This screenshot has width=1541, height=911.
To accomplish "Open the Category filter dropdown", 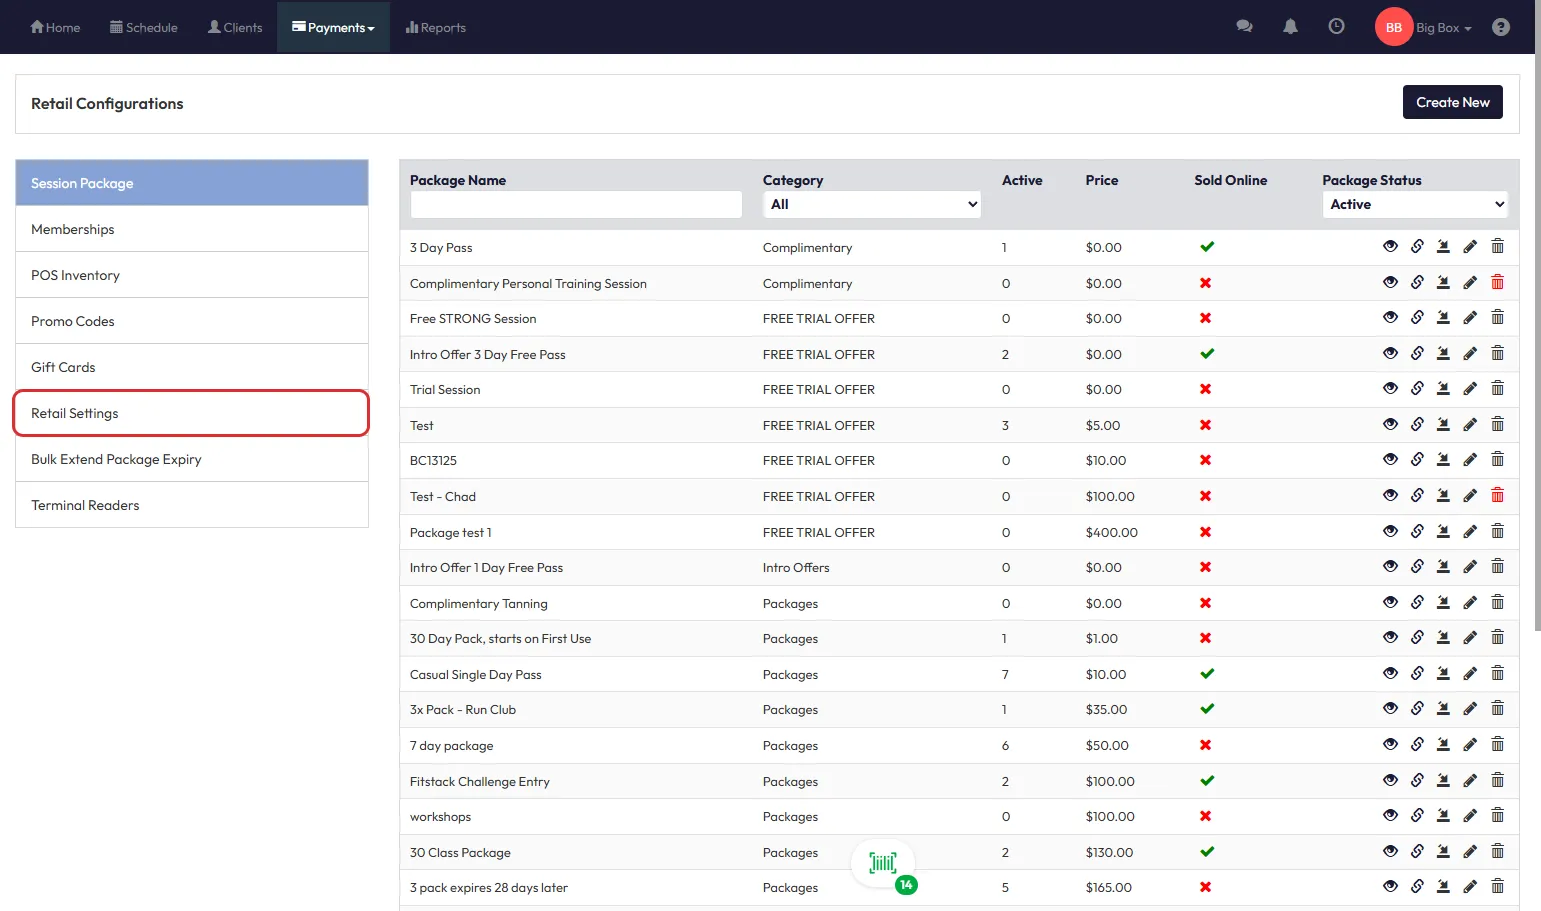I will [x=872, y=204].
